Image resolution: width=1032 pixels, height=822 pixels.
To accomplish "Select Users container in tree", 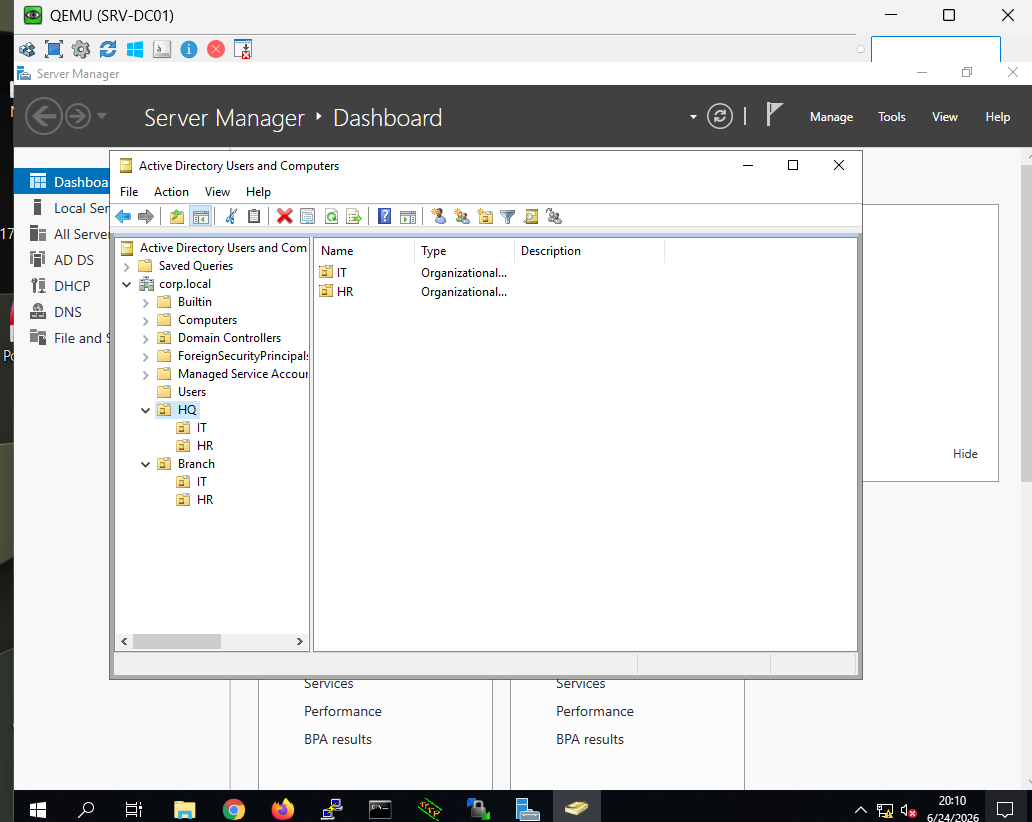I will [x=192, y=392].
